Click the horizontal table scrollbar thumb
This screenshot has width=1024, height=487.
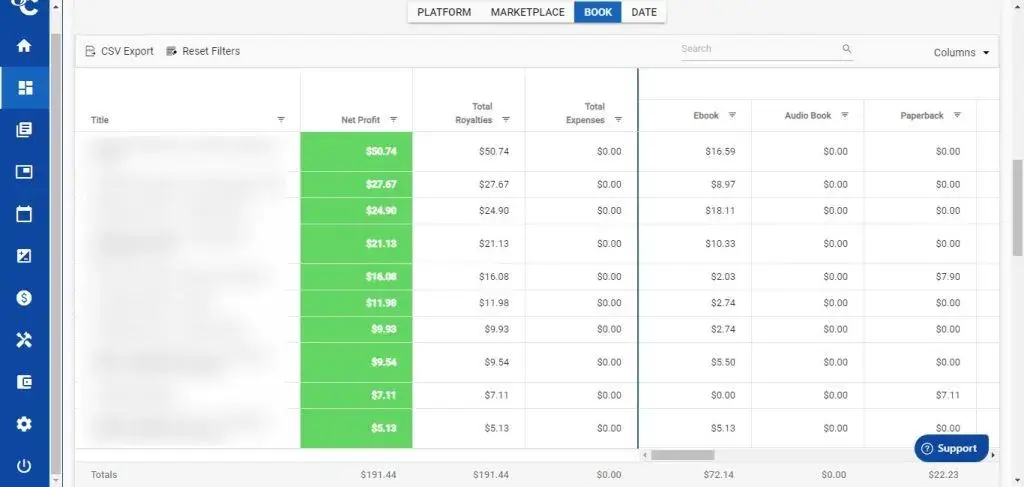(x=682, y=455)
